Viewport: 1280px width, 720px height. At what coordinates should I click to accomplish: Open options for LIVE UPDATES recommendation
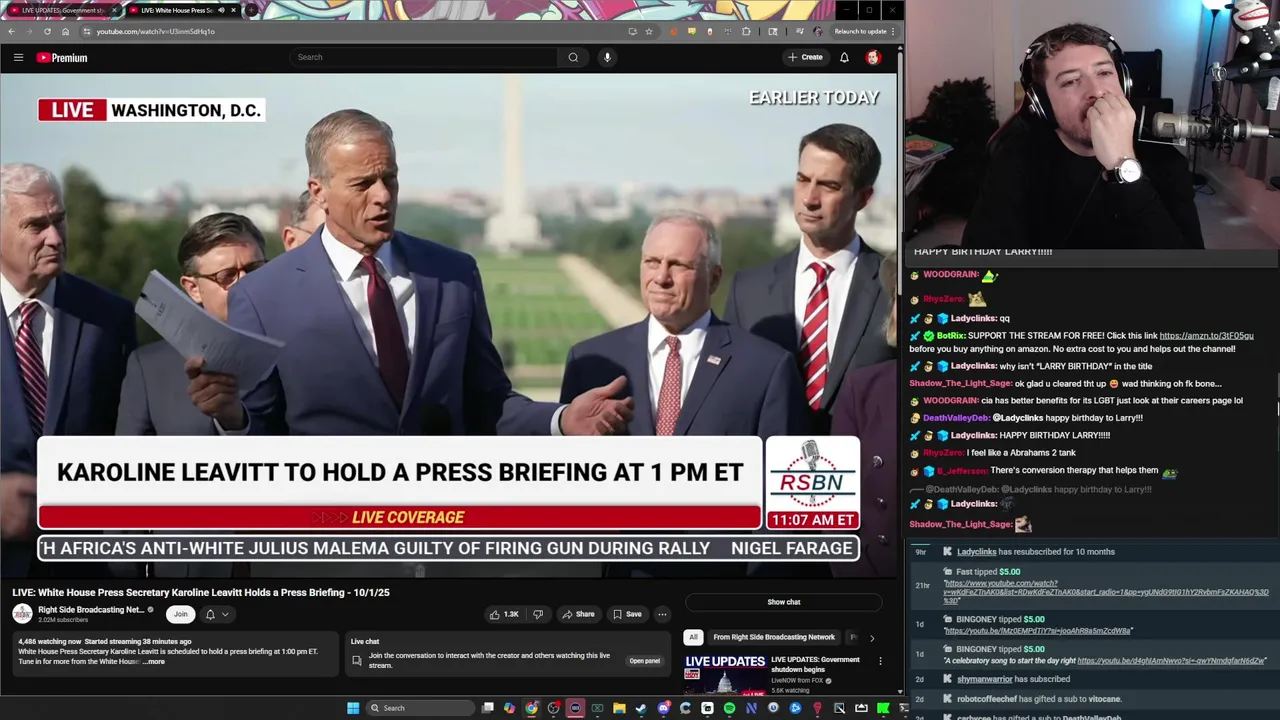pos(880,661)
